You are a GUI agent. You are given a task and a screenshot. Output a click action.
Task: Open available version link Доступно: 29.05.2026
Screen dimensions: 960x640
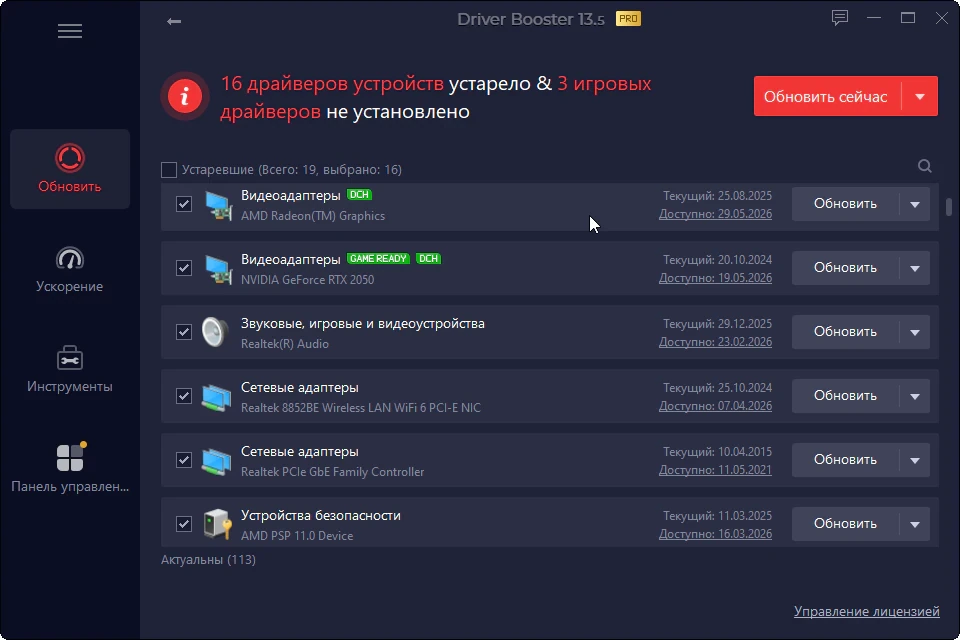pos(715,214)
